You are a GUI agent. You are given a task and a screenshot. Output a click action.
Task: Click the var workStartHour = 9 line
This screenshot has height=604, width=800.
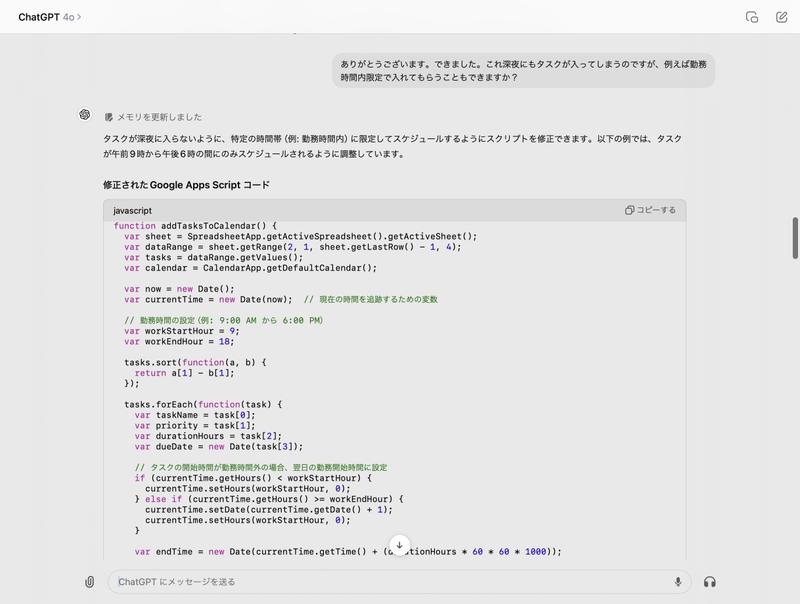click(182, 331)
